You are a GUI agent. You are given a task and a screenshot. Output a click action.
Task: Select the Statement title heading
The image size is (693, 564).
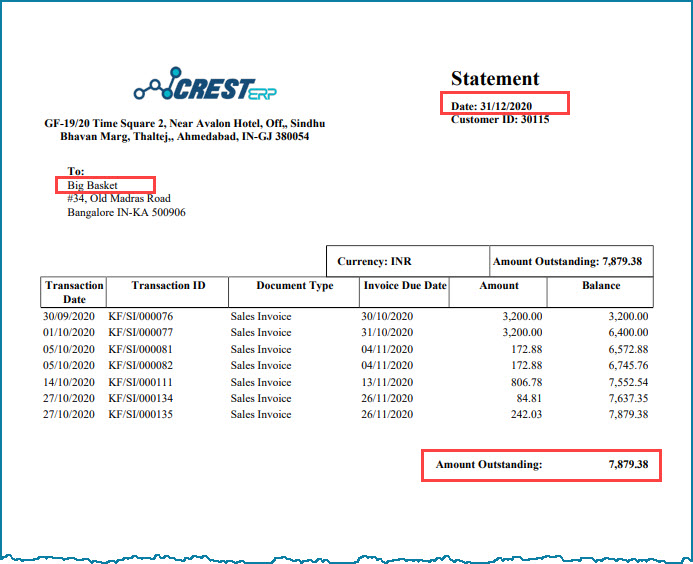[x=495, y=79]
